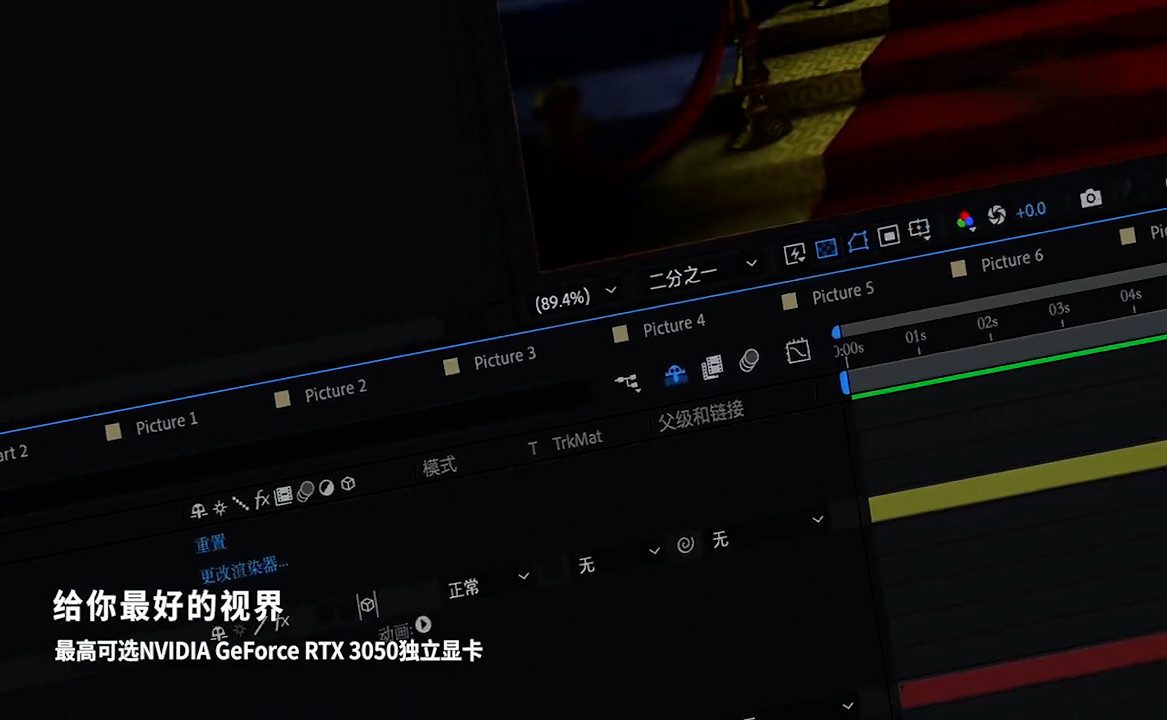Click the Reset Exposure aperture icon
The image size is (1167, 720).
click(x=997, y=215)
